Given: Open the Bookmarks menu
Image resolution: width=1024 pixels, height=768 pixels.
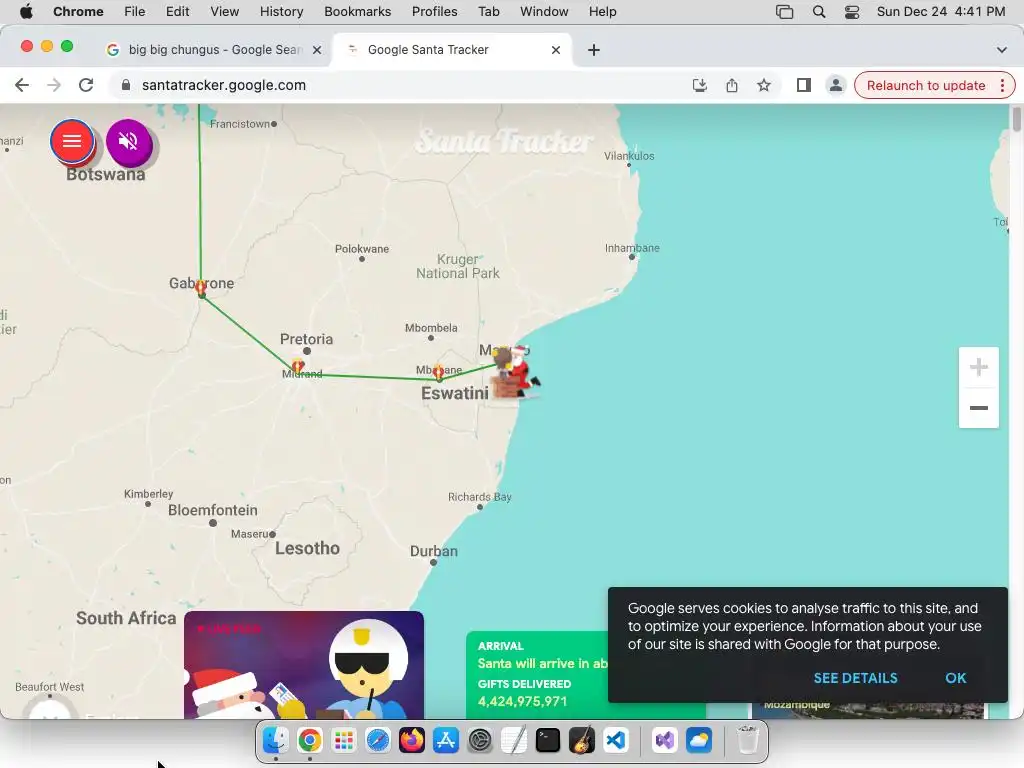Looking at the screenshot, I should [357, 12].
